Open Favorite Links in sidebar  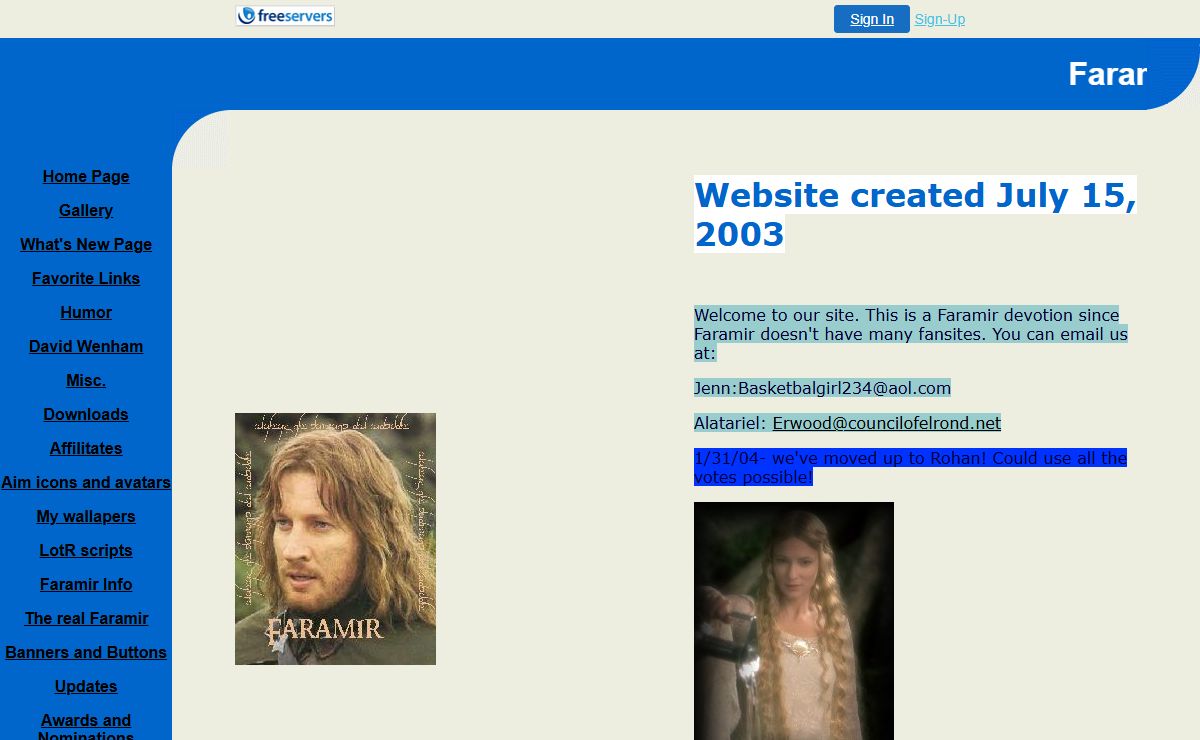pyautogui.click(x=86, y=279)
